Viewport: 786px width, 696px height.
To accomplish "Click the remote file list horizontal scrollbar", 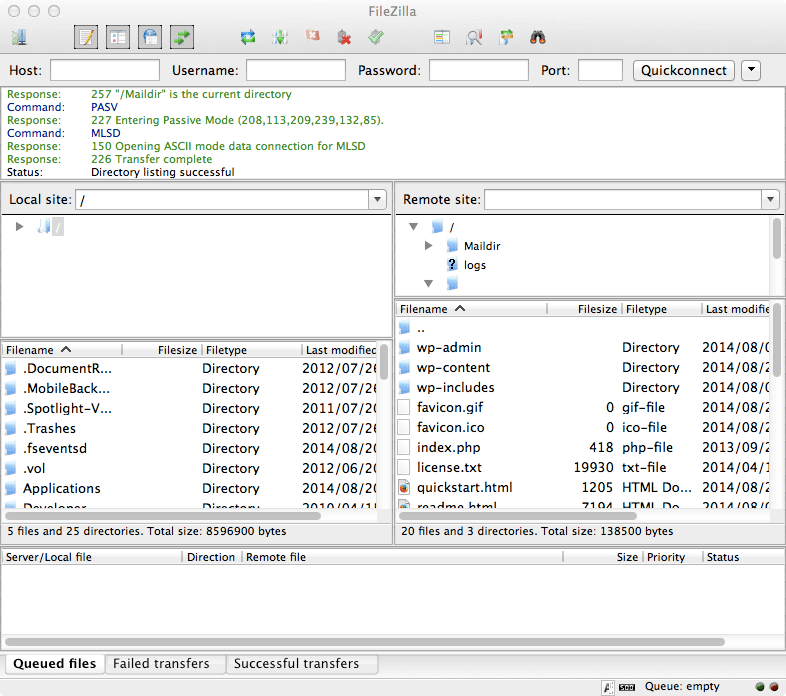I will [x=518, y=515].
